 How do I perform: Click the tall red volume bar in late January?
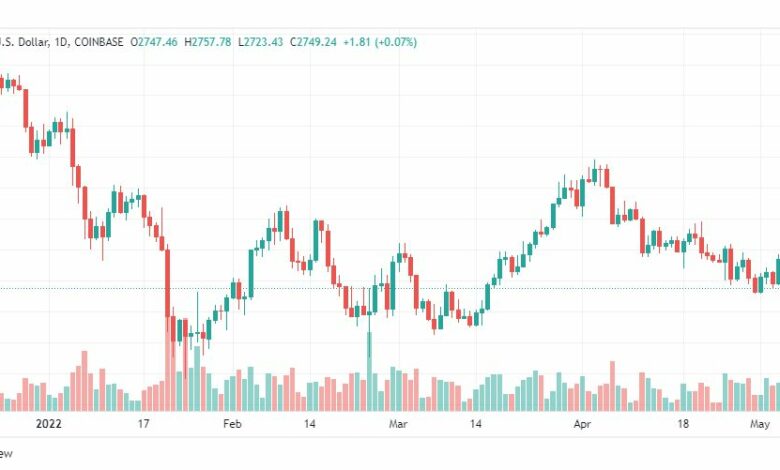(x=168, y=363)
